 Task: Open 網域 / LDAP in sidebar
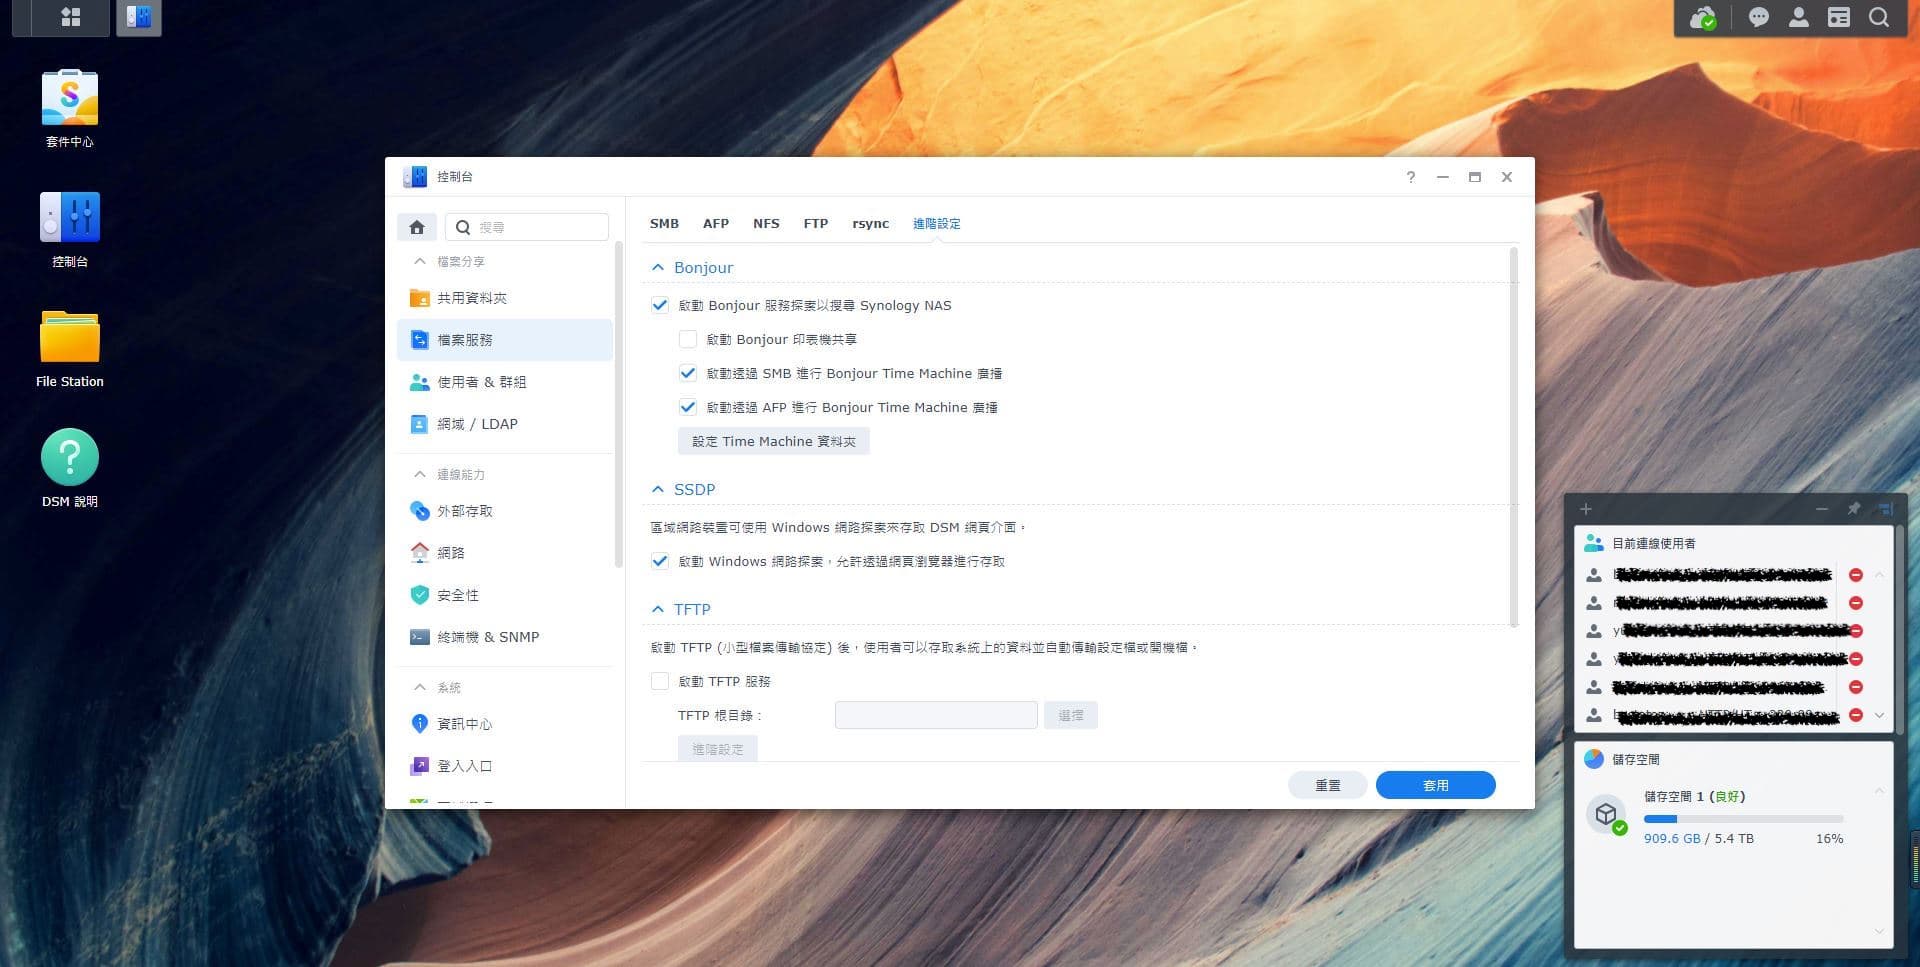click(505, 424)
